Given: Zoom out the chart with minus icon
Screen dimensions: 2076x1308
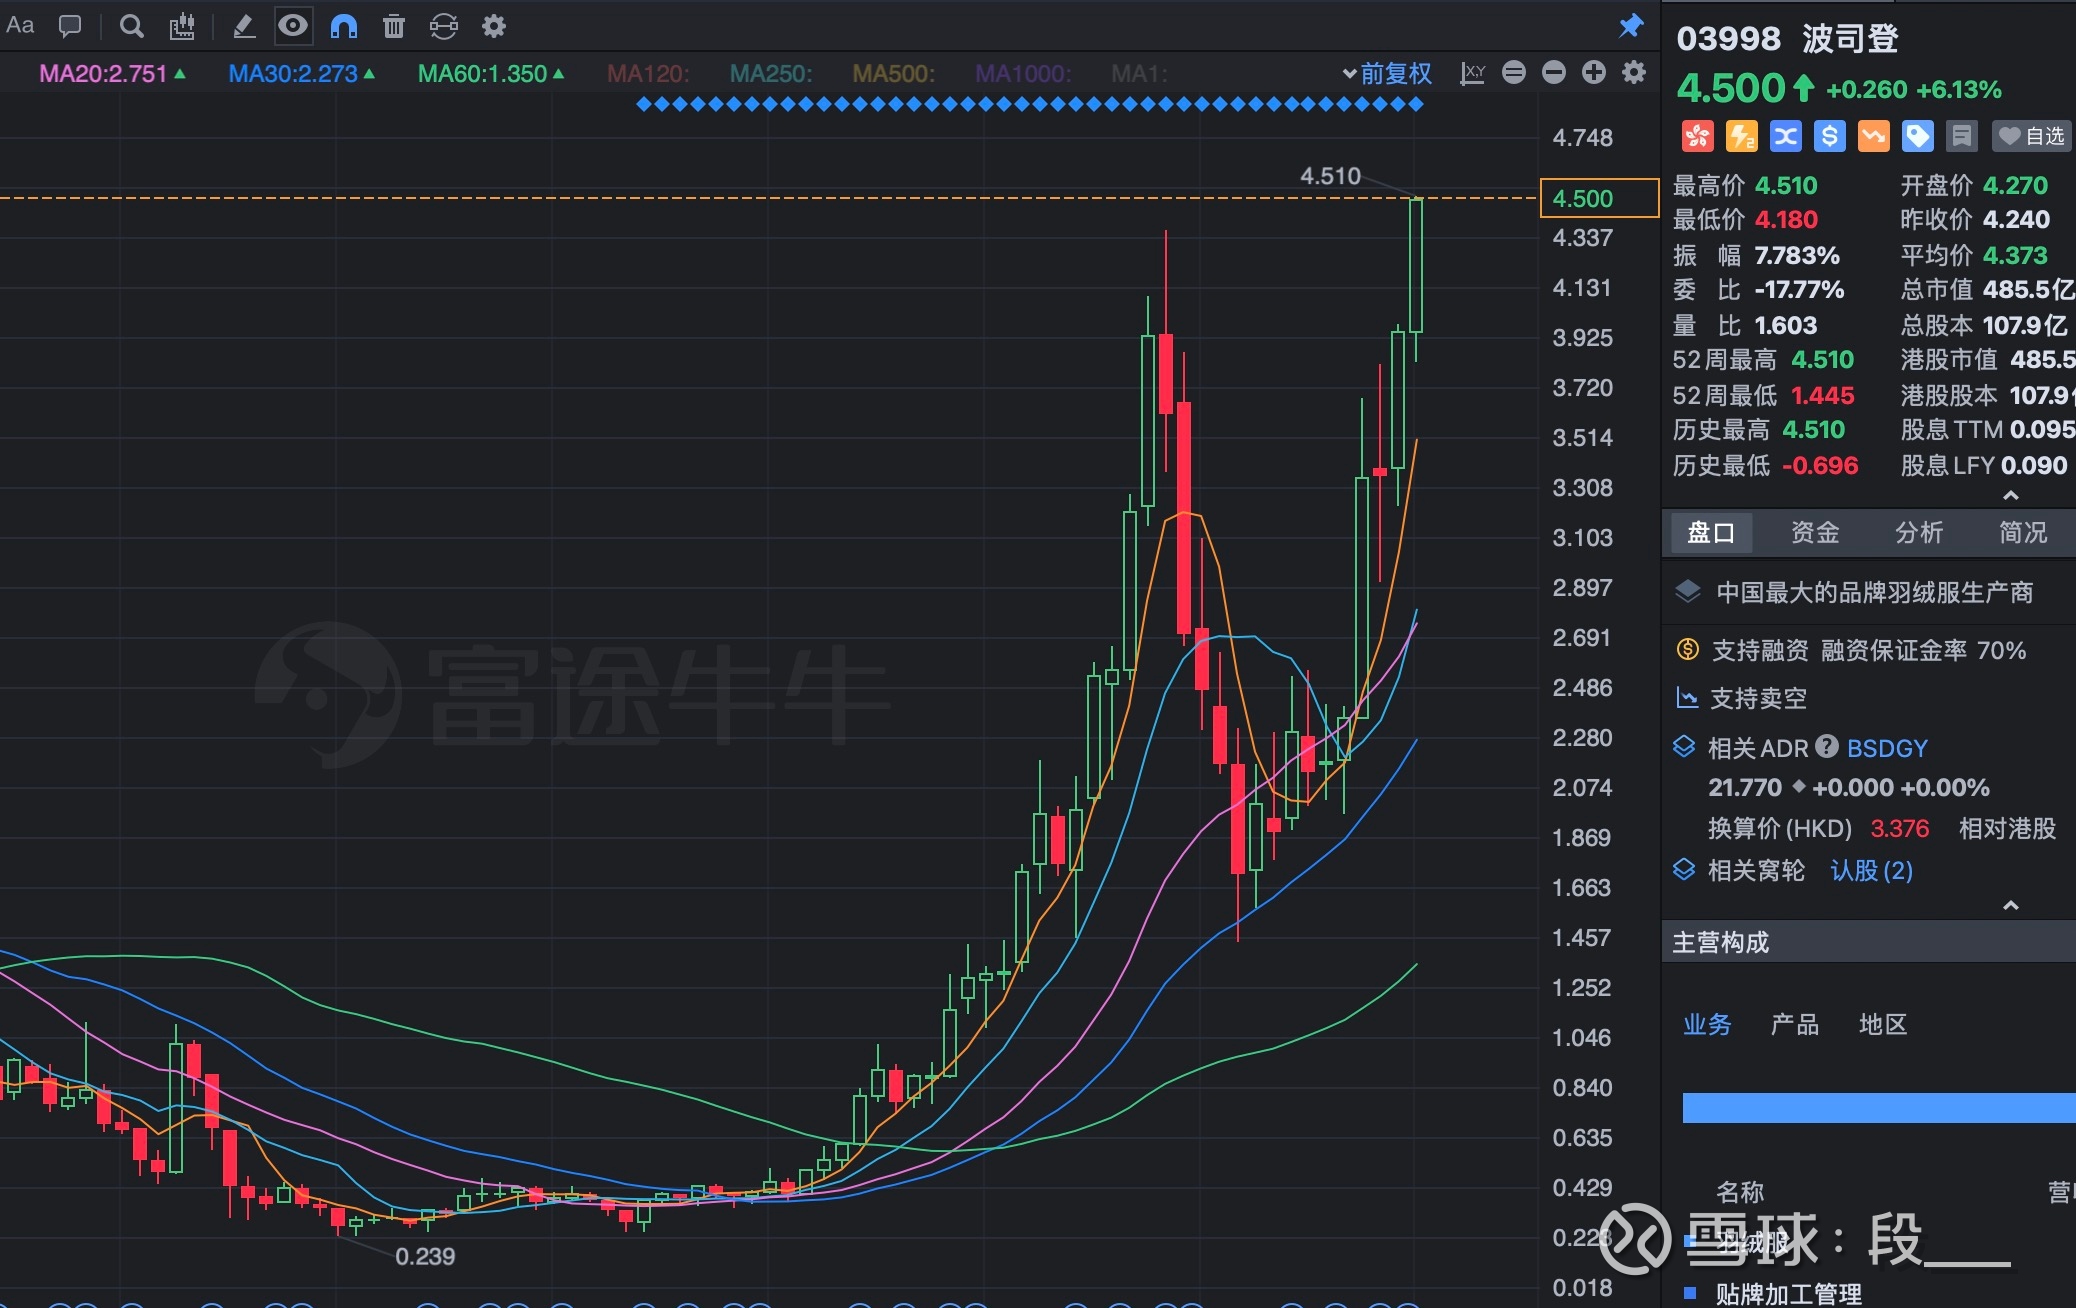Looking at the screenshot, I should coord(1554,72).
